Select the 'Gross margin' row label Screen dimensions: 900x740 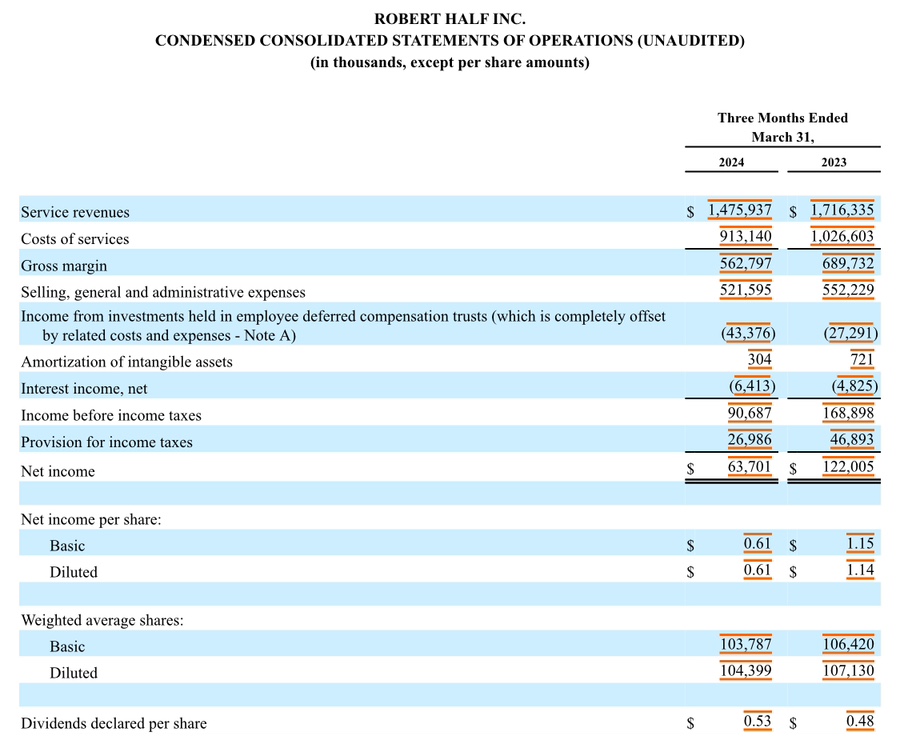[x=64, y=266]
